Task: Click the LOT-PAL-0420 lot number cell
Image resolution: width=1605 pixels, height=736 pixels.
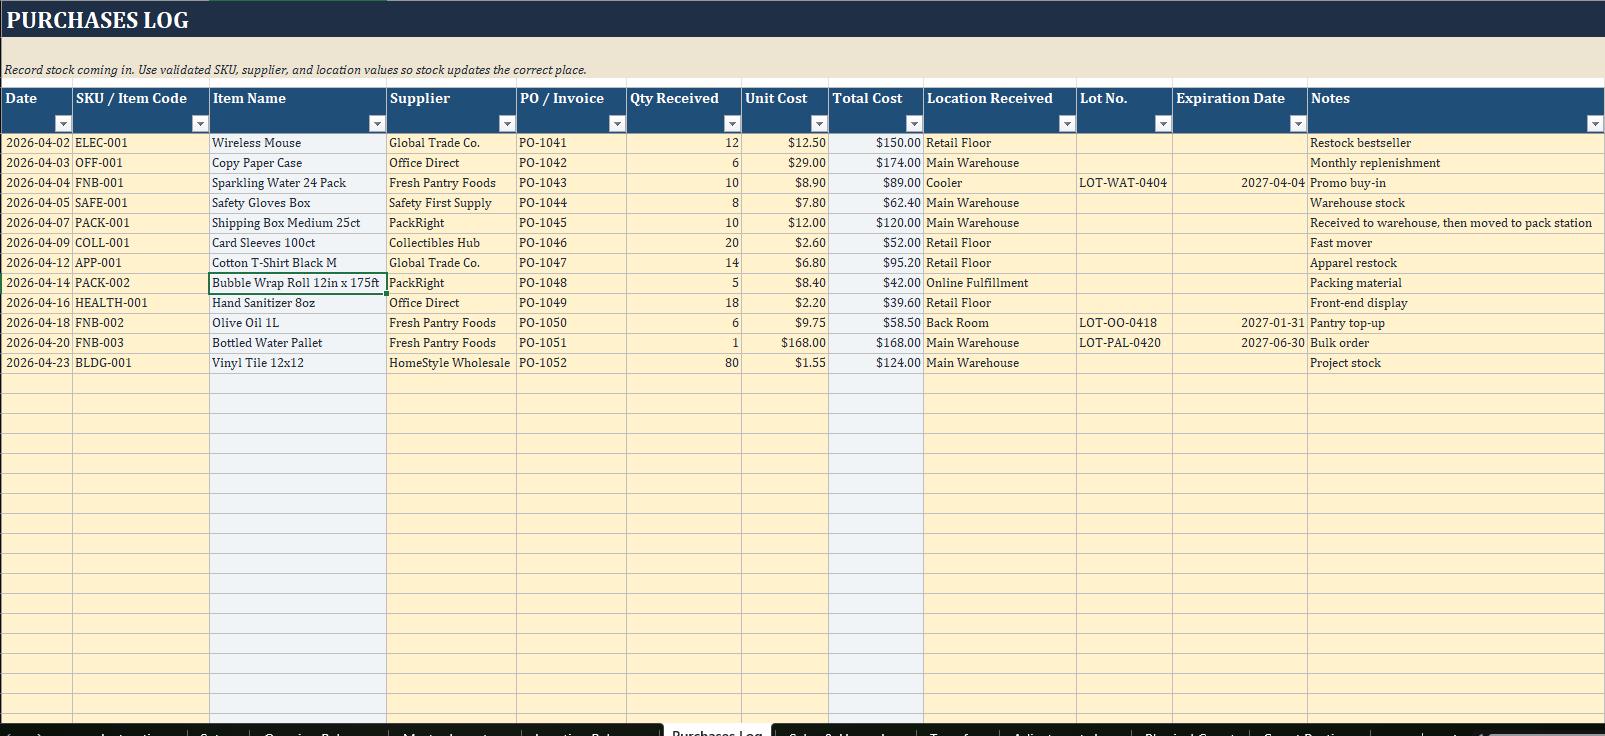Action: click(1124, 343)
